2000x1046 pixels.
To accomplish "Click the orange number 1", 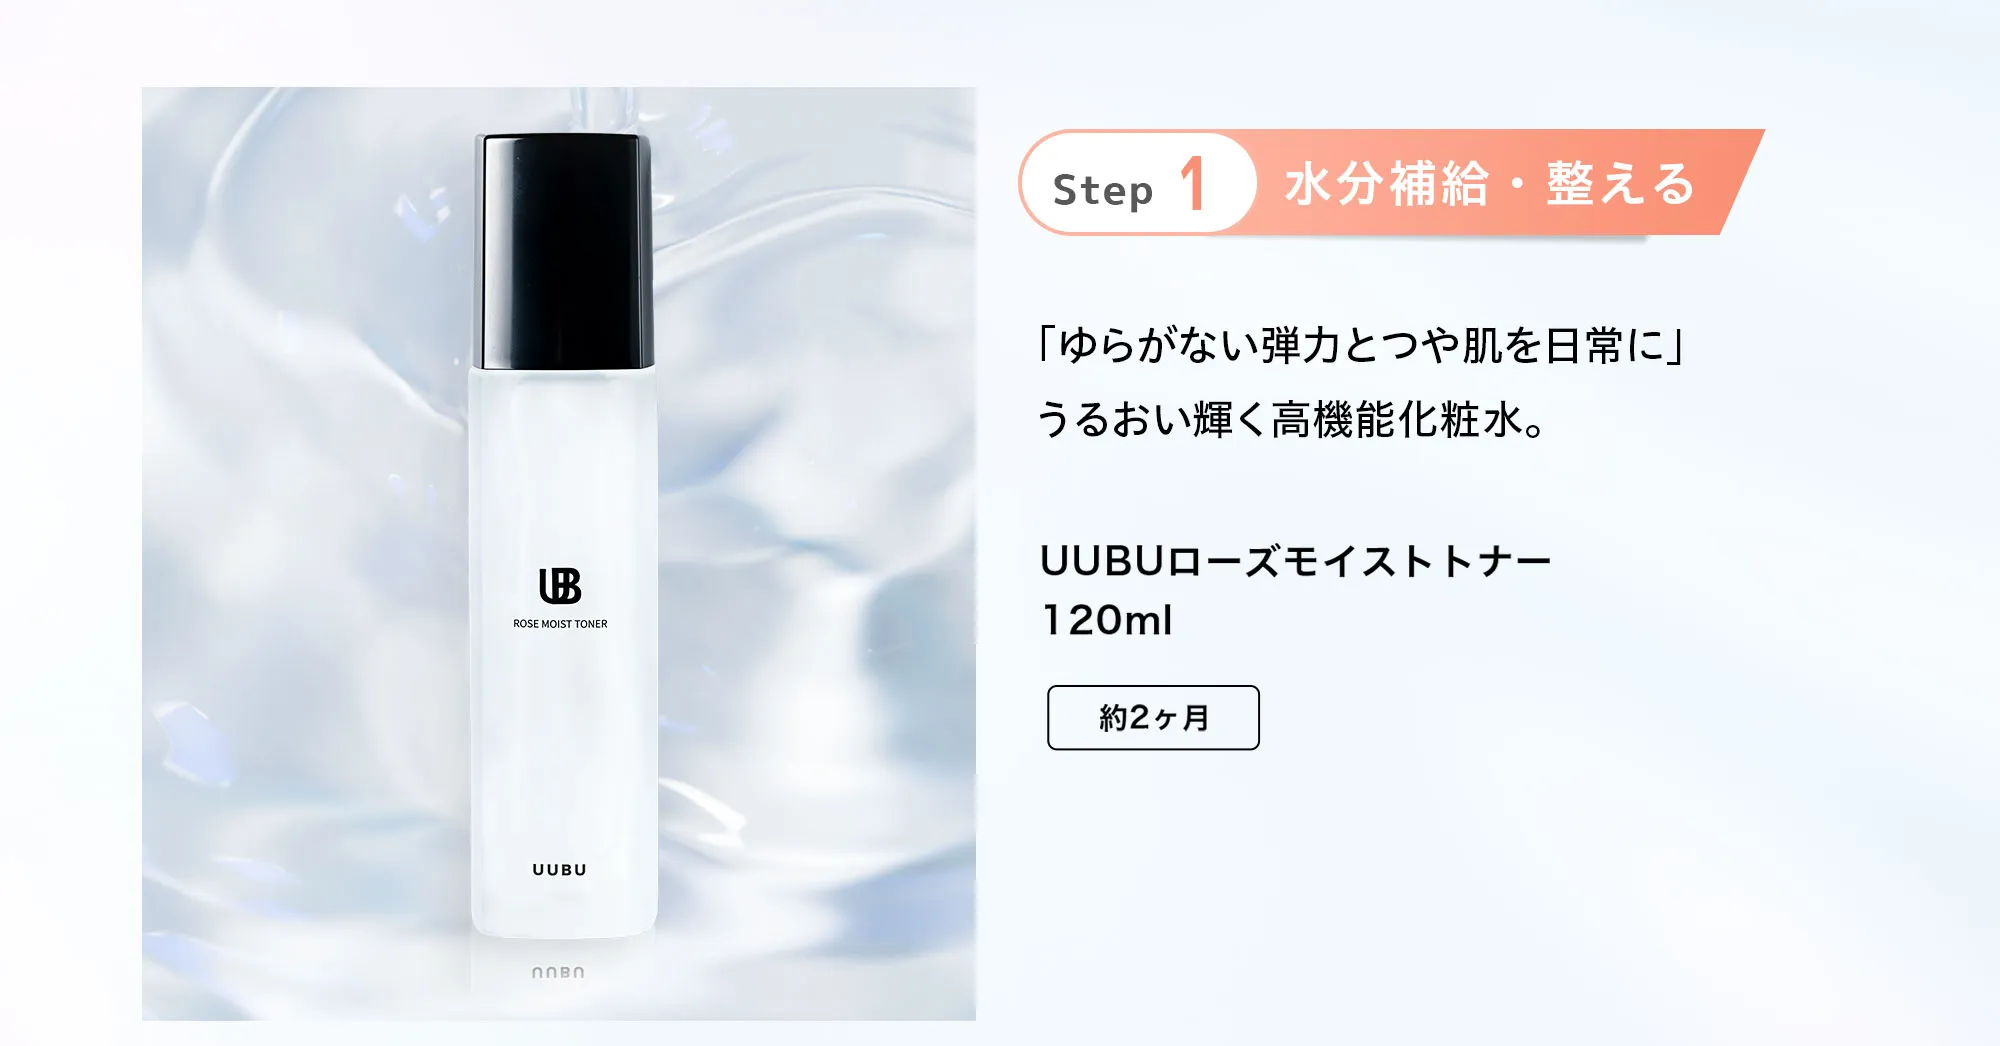I will (x=1192, y=184).
